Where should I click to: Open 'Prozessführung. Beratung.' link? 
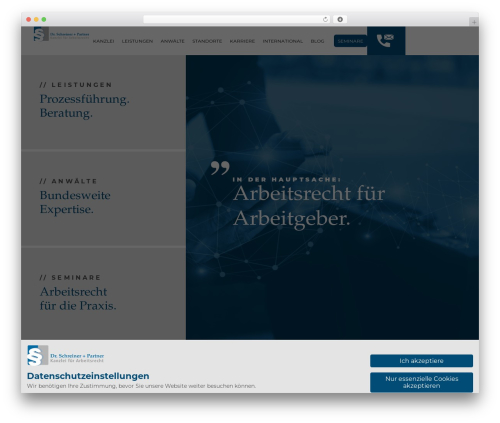coord(84,106)
